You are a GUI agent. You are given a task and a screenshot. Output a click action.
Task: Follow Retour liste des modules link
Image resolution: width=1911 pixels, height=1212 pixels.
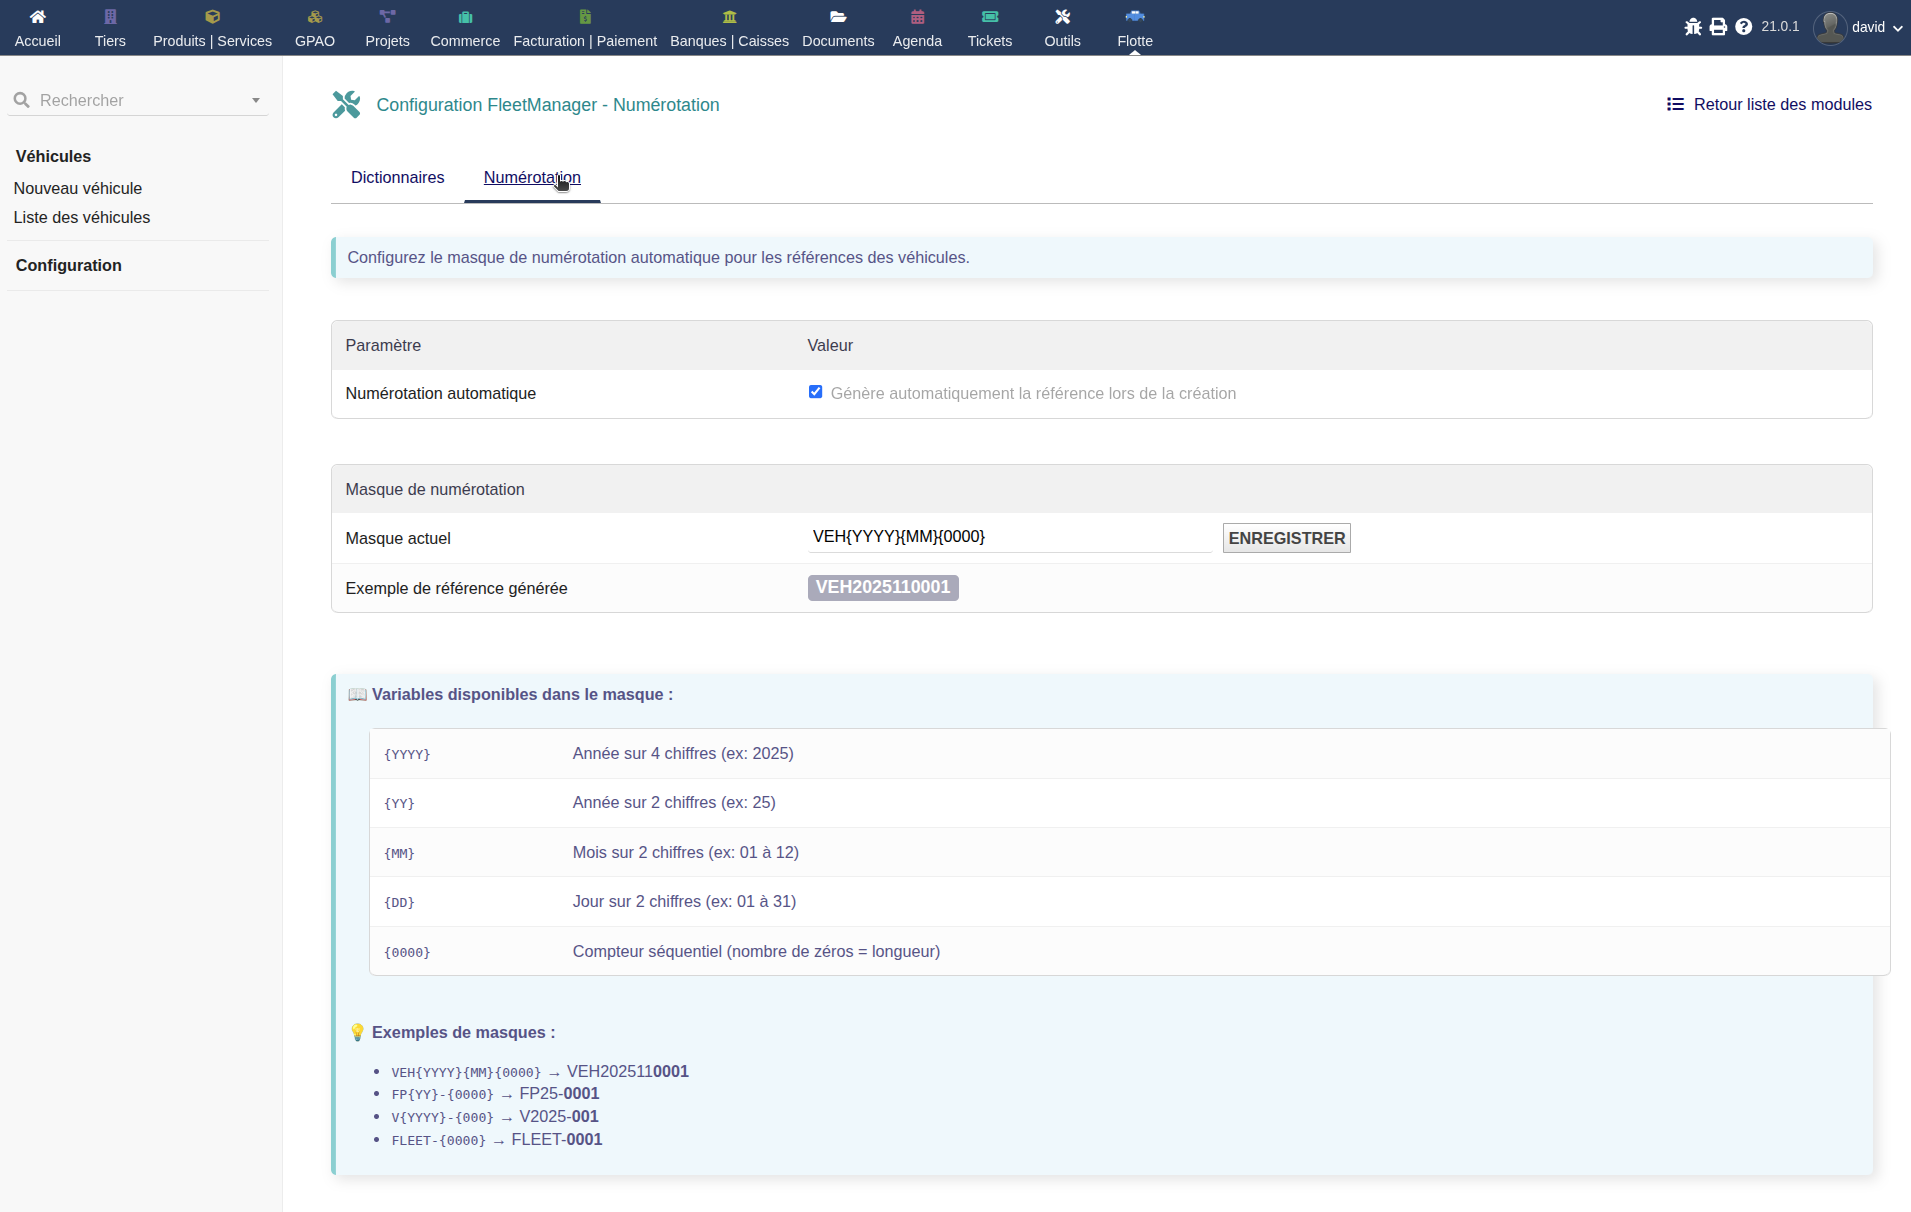[x=1769, y=104]
